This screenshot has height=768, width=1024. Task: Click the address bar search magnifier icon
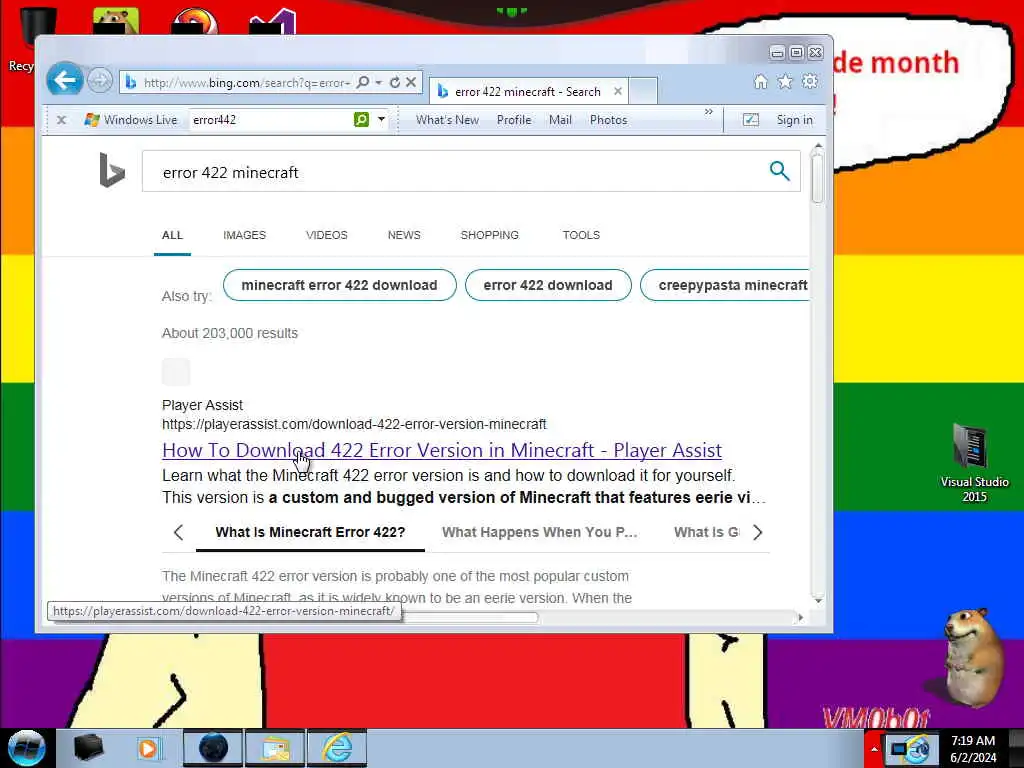(363, 82)
